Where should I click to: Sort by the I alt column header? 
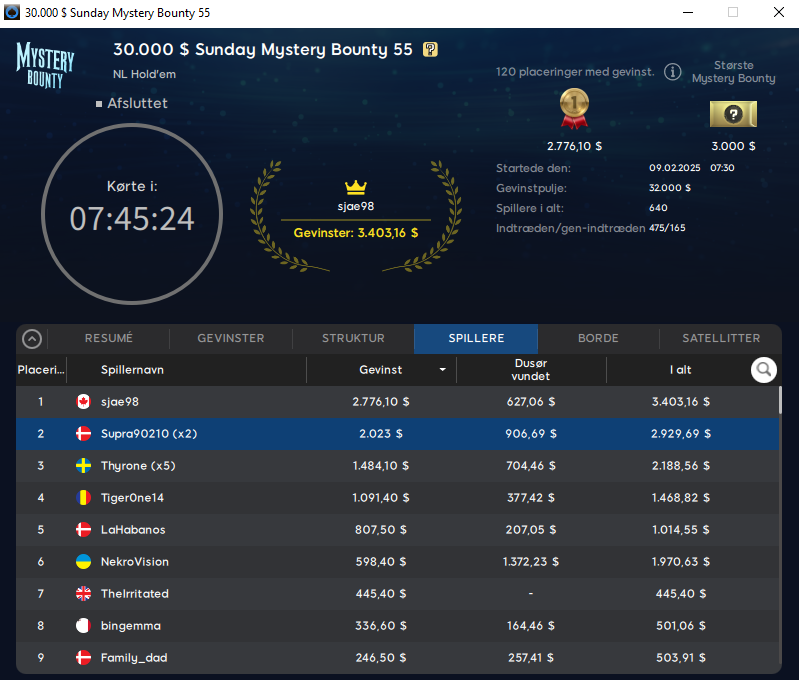(680, 370)
